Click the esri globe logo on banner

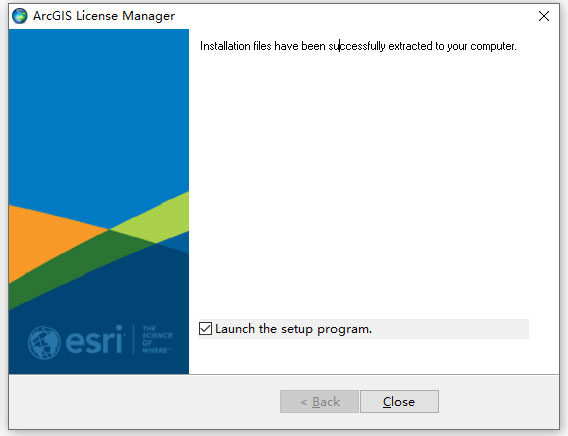(x=44, y=343)
